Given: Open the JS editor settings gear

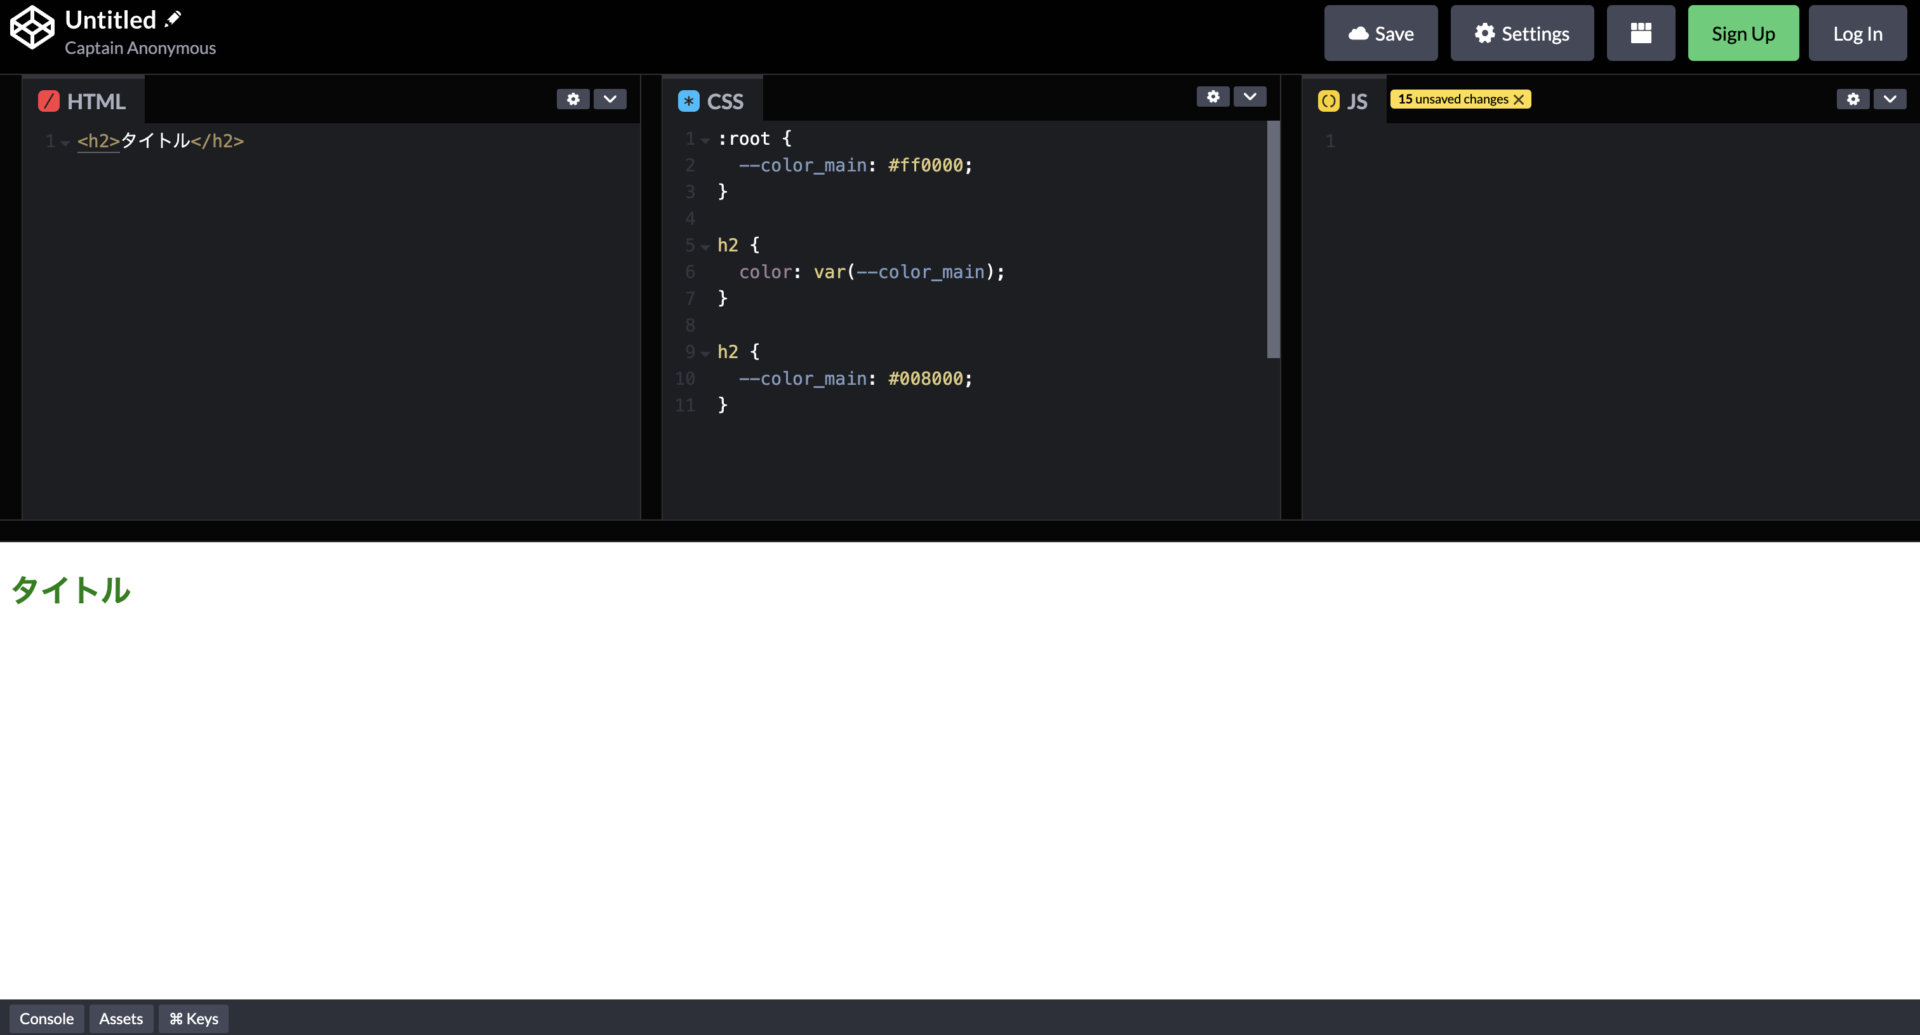Looking at the screenshot, I should pos(1853,99).
